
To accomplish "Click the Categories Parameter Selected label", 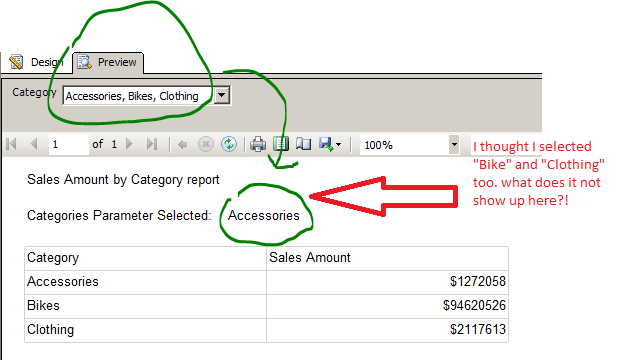I will coord(119,216).
